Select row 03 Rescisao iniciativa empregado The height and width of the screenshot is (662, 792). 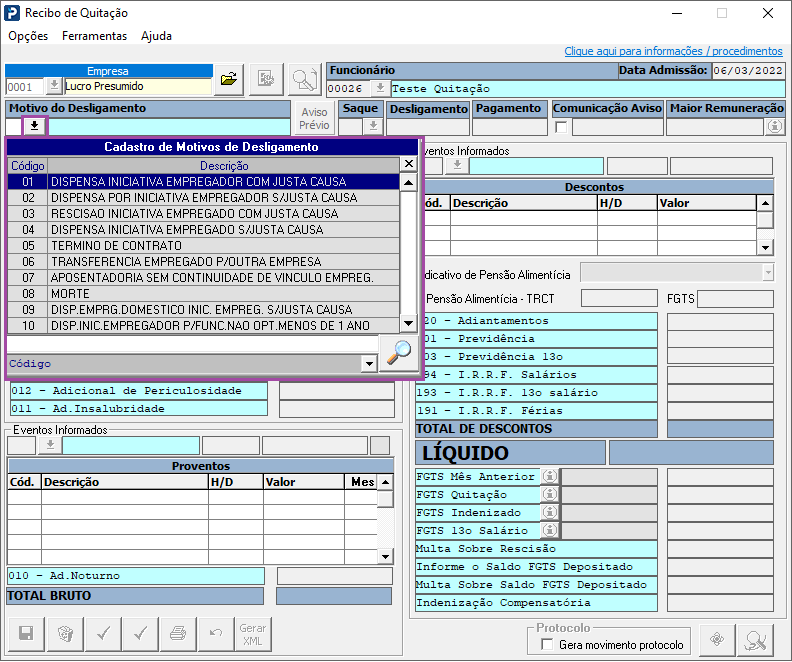204,214
